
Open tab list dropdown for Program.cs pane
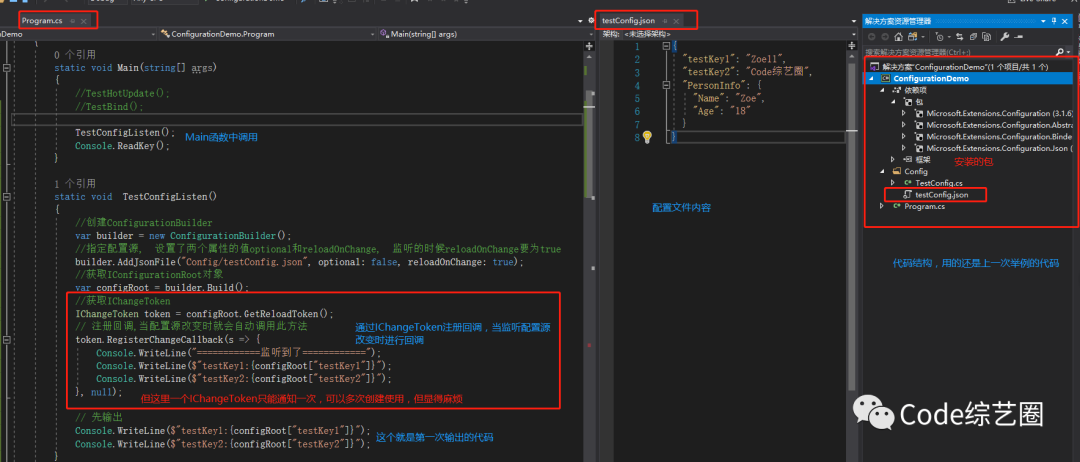(581, 21)
